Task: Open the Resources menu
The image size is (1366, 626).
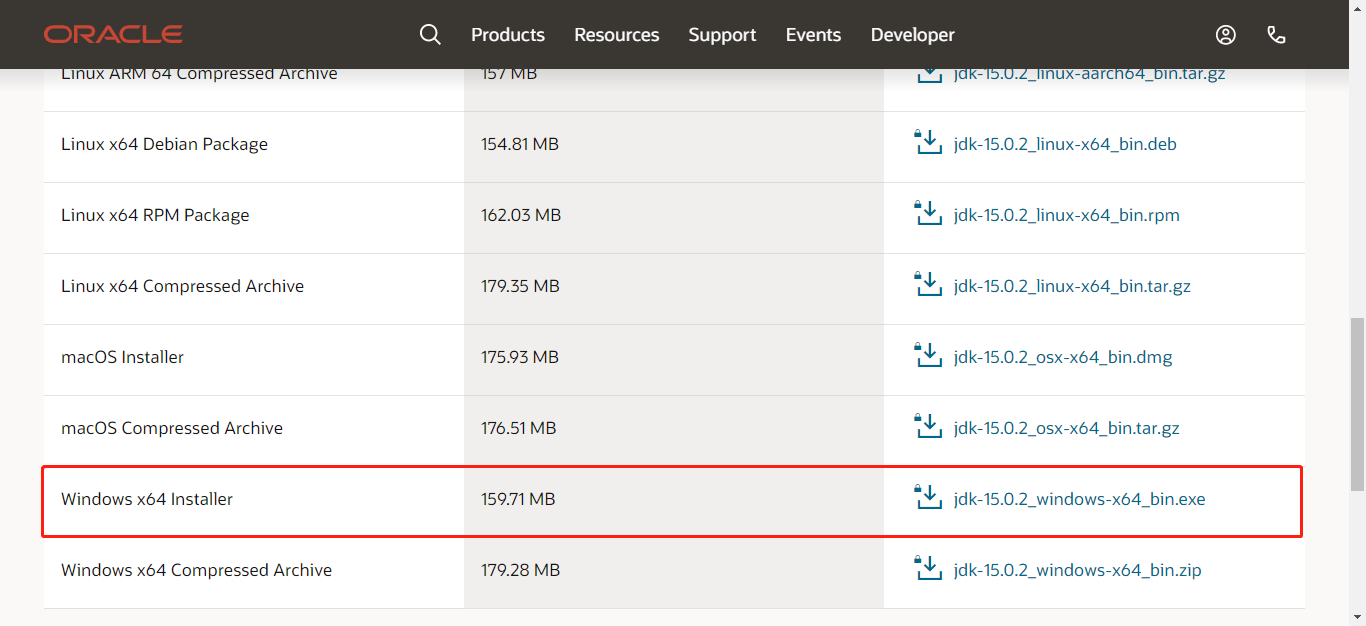Action: coord(617,35)
